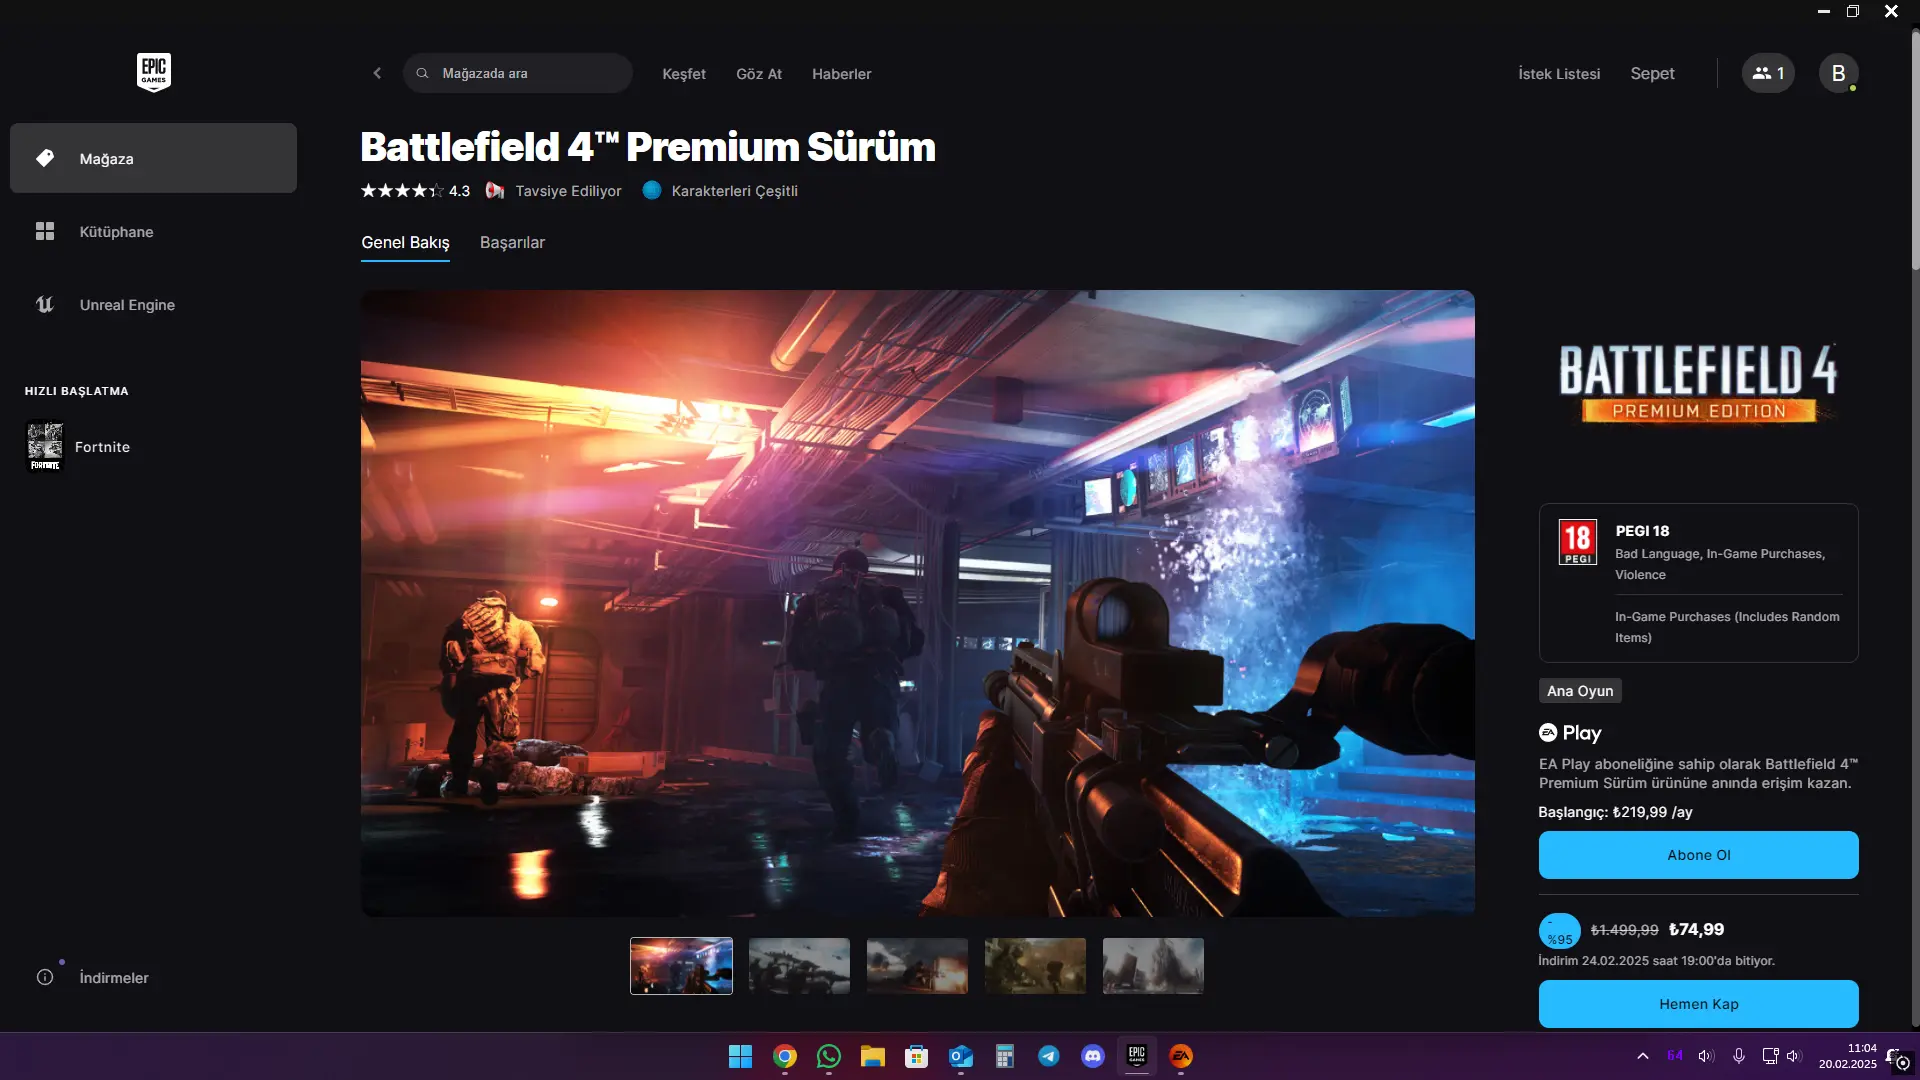1920x1080 pixels.
Task: Open File Explorer from taskbar
Action: 873,1056
